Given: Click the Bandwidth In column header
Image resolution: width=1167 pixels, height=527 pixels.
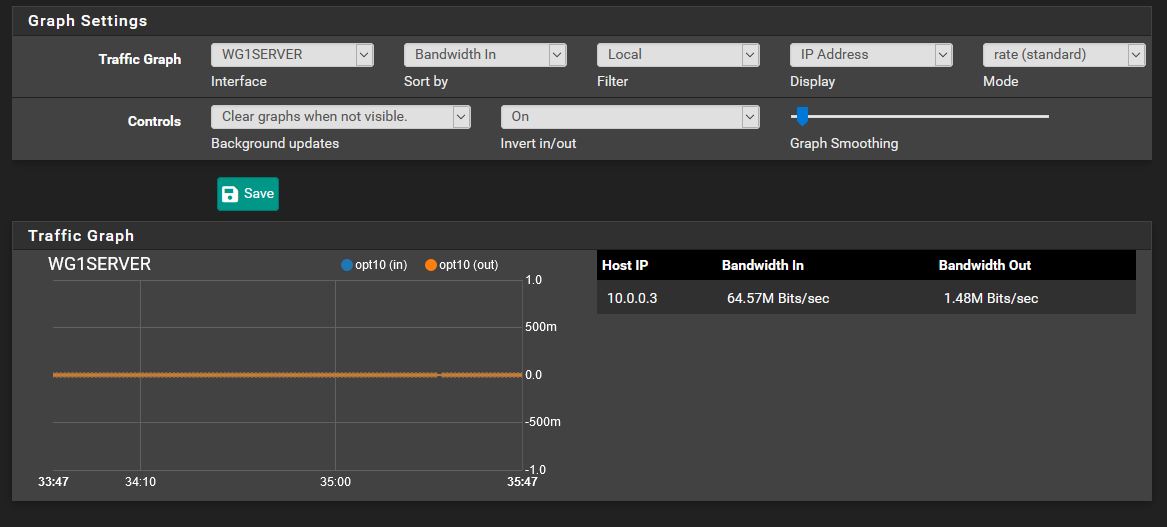Looking at the screenshot, I should (762, 265).
